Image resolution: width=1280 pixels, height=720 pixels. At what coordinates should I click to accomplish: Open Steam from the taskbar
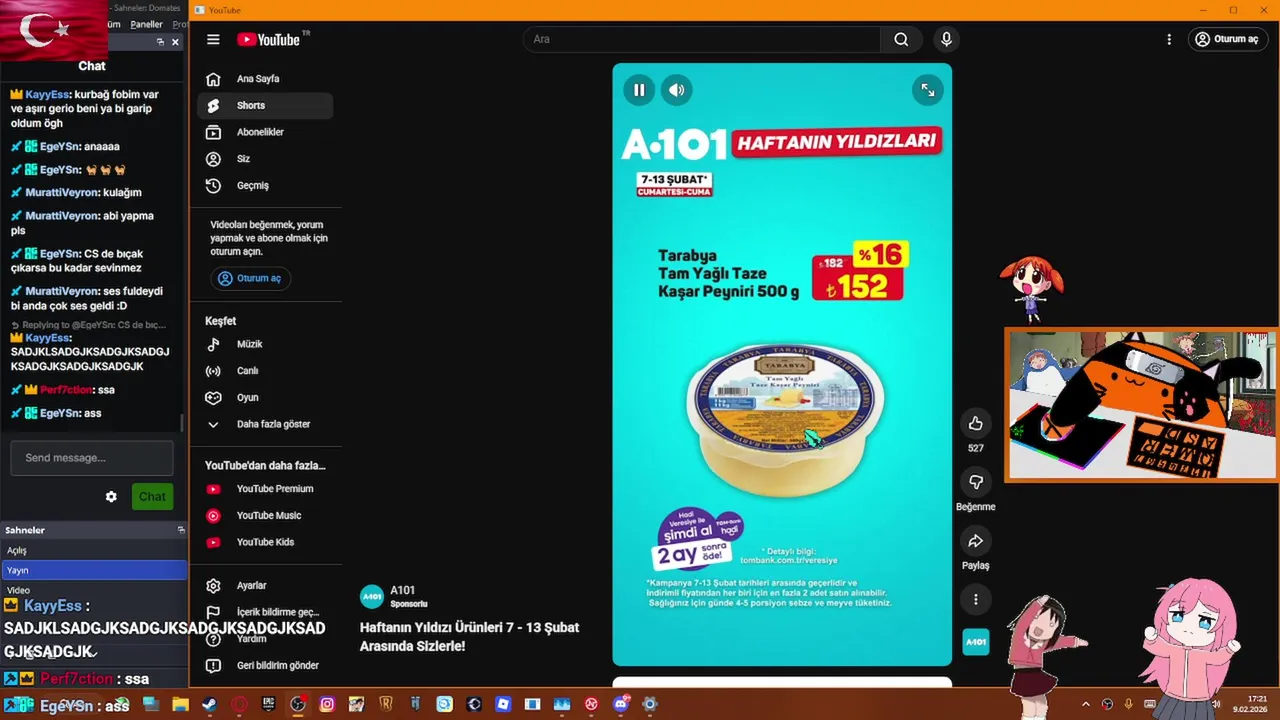(209, 704)
